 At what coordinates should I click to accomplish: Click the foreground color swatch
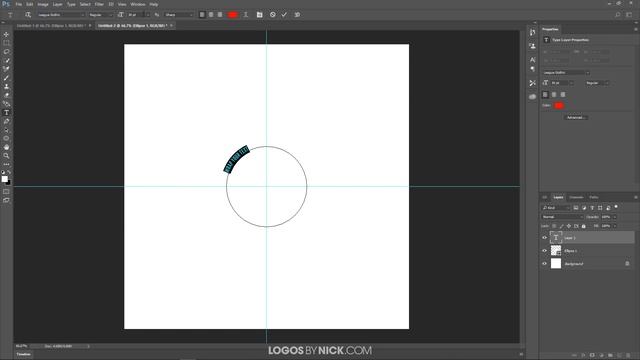pos(4,179)
